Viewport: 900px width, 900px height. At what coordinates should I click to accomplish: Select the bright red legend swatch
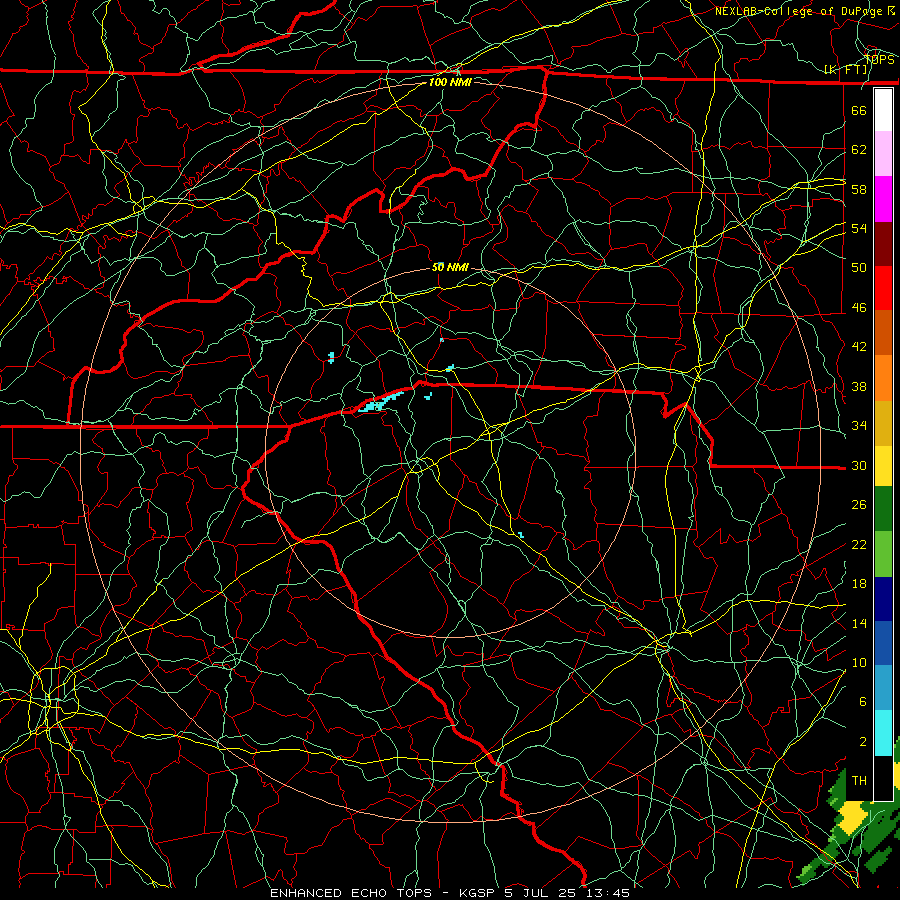coord(883,288)
